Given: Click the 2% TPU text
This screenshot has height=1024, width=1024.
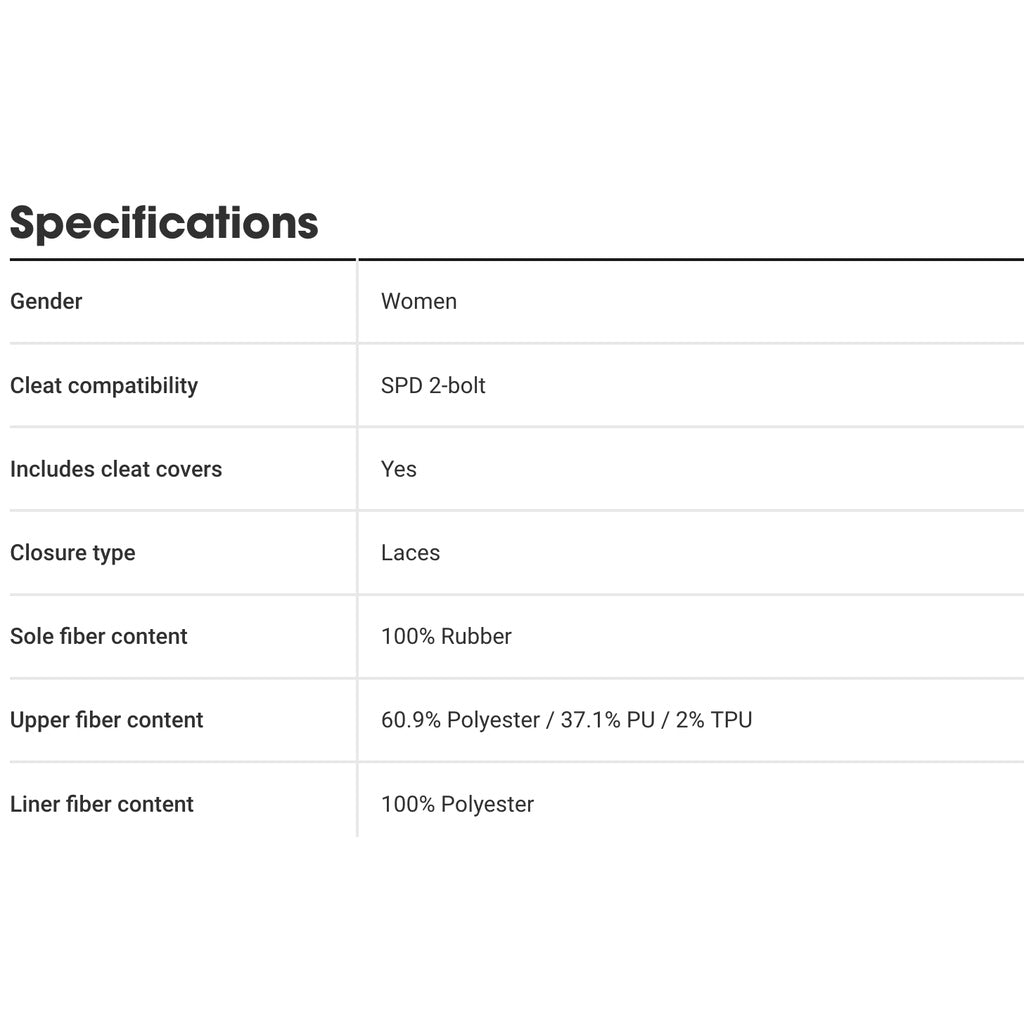Looking at the screenshot, I should coord(714,720).
